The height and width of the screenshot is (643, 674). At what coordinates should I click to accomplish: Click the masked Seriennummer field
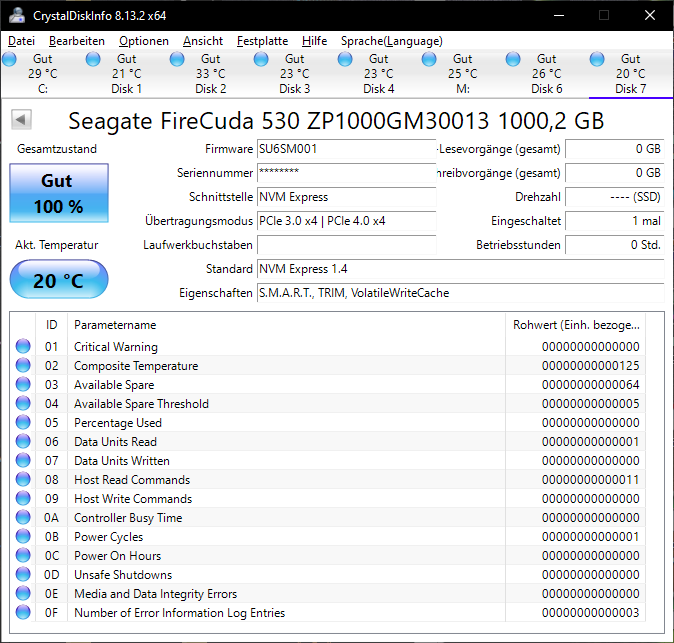346,173
